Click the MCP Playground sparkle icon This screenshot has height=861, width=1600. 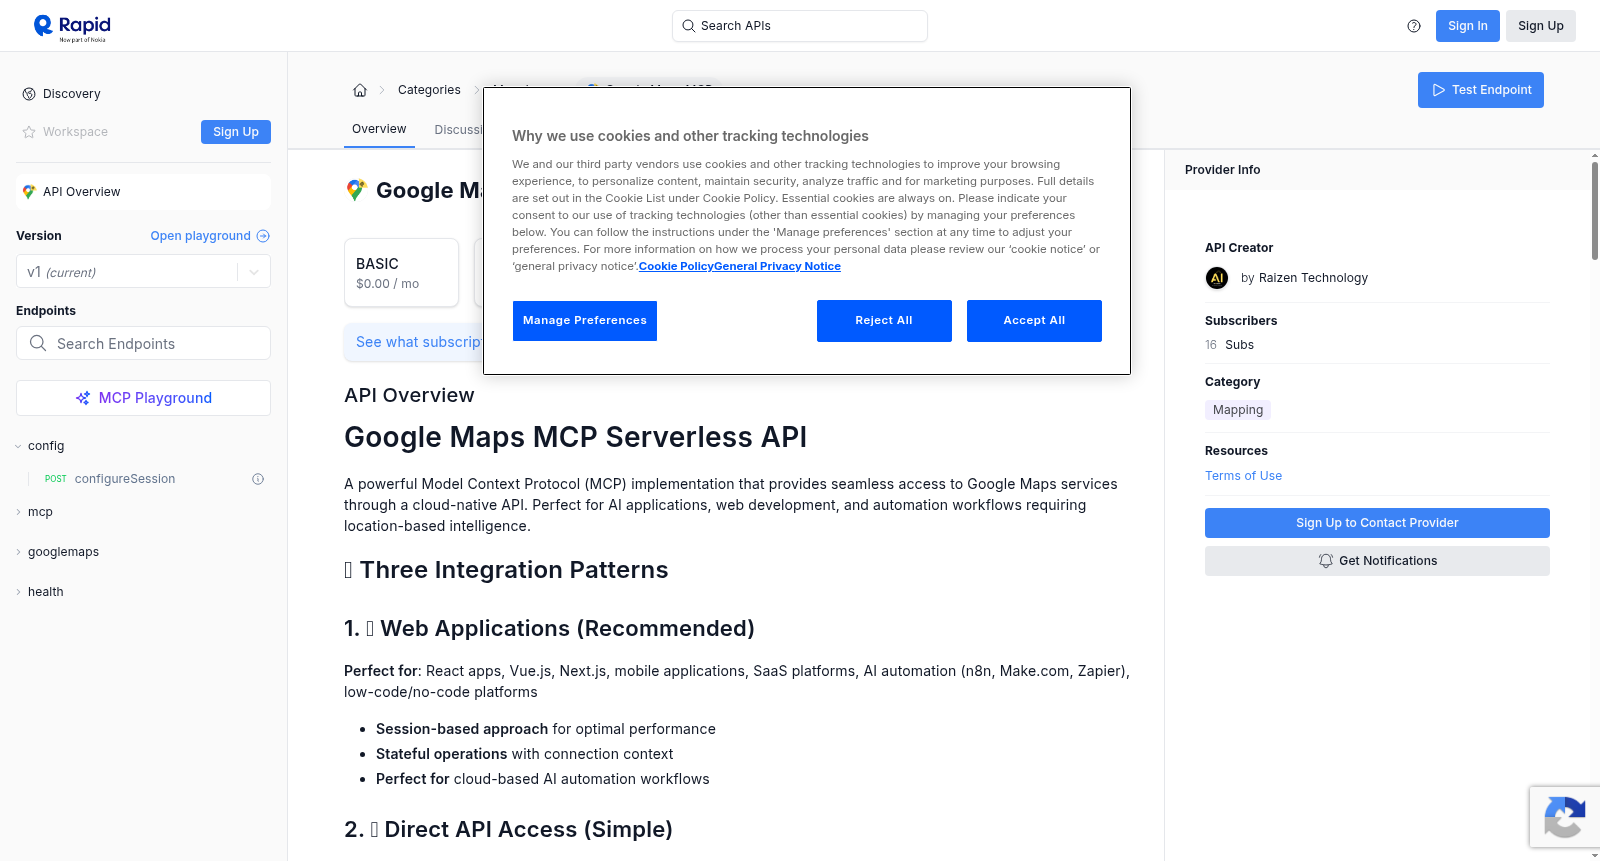pos(83,398)
